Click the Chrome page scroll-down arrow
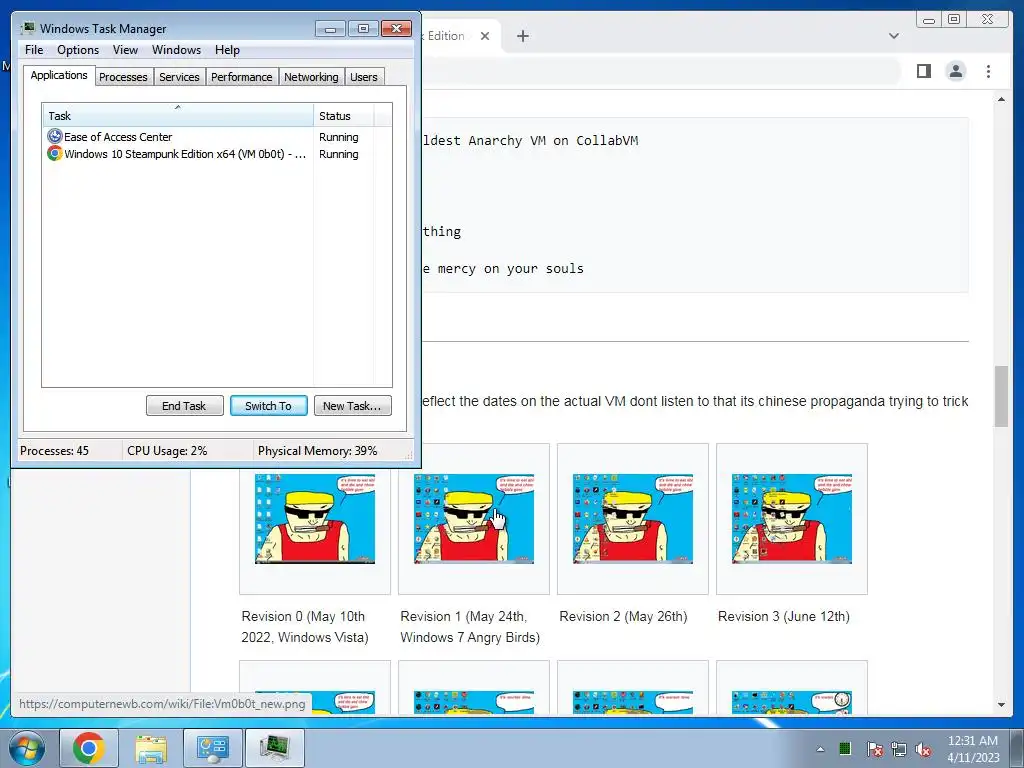This screenshot has height=768, width=1024. [1001, 705]
